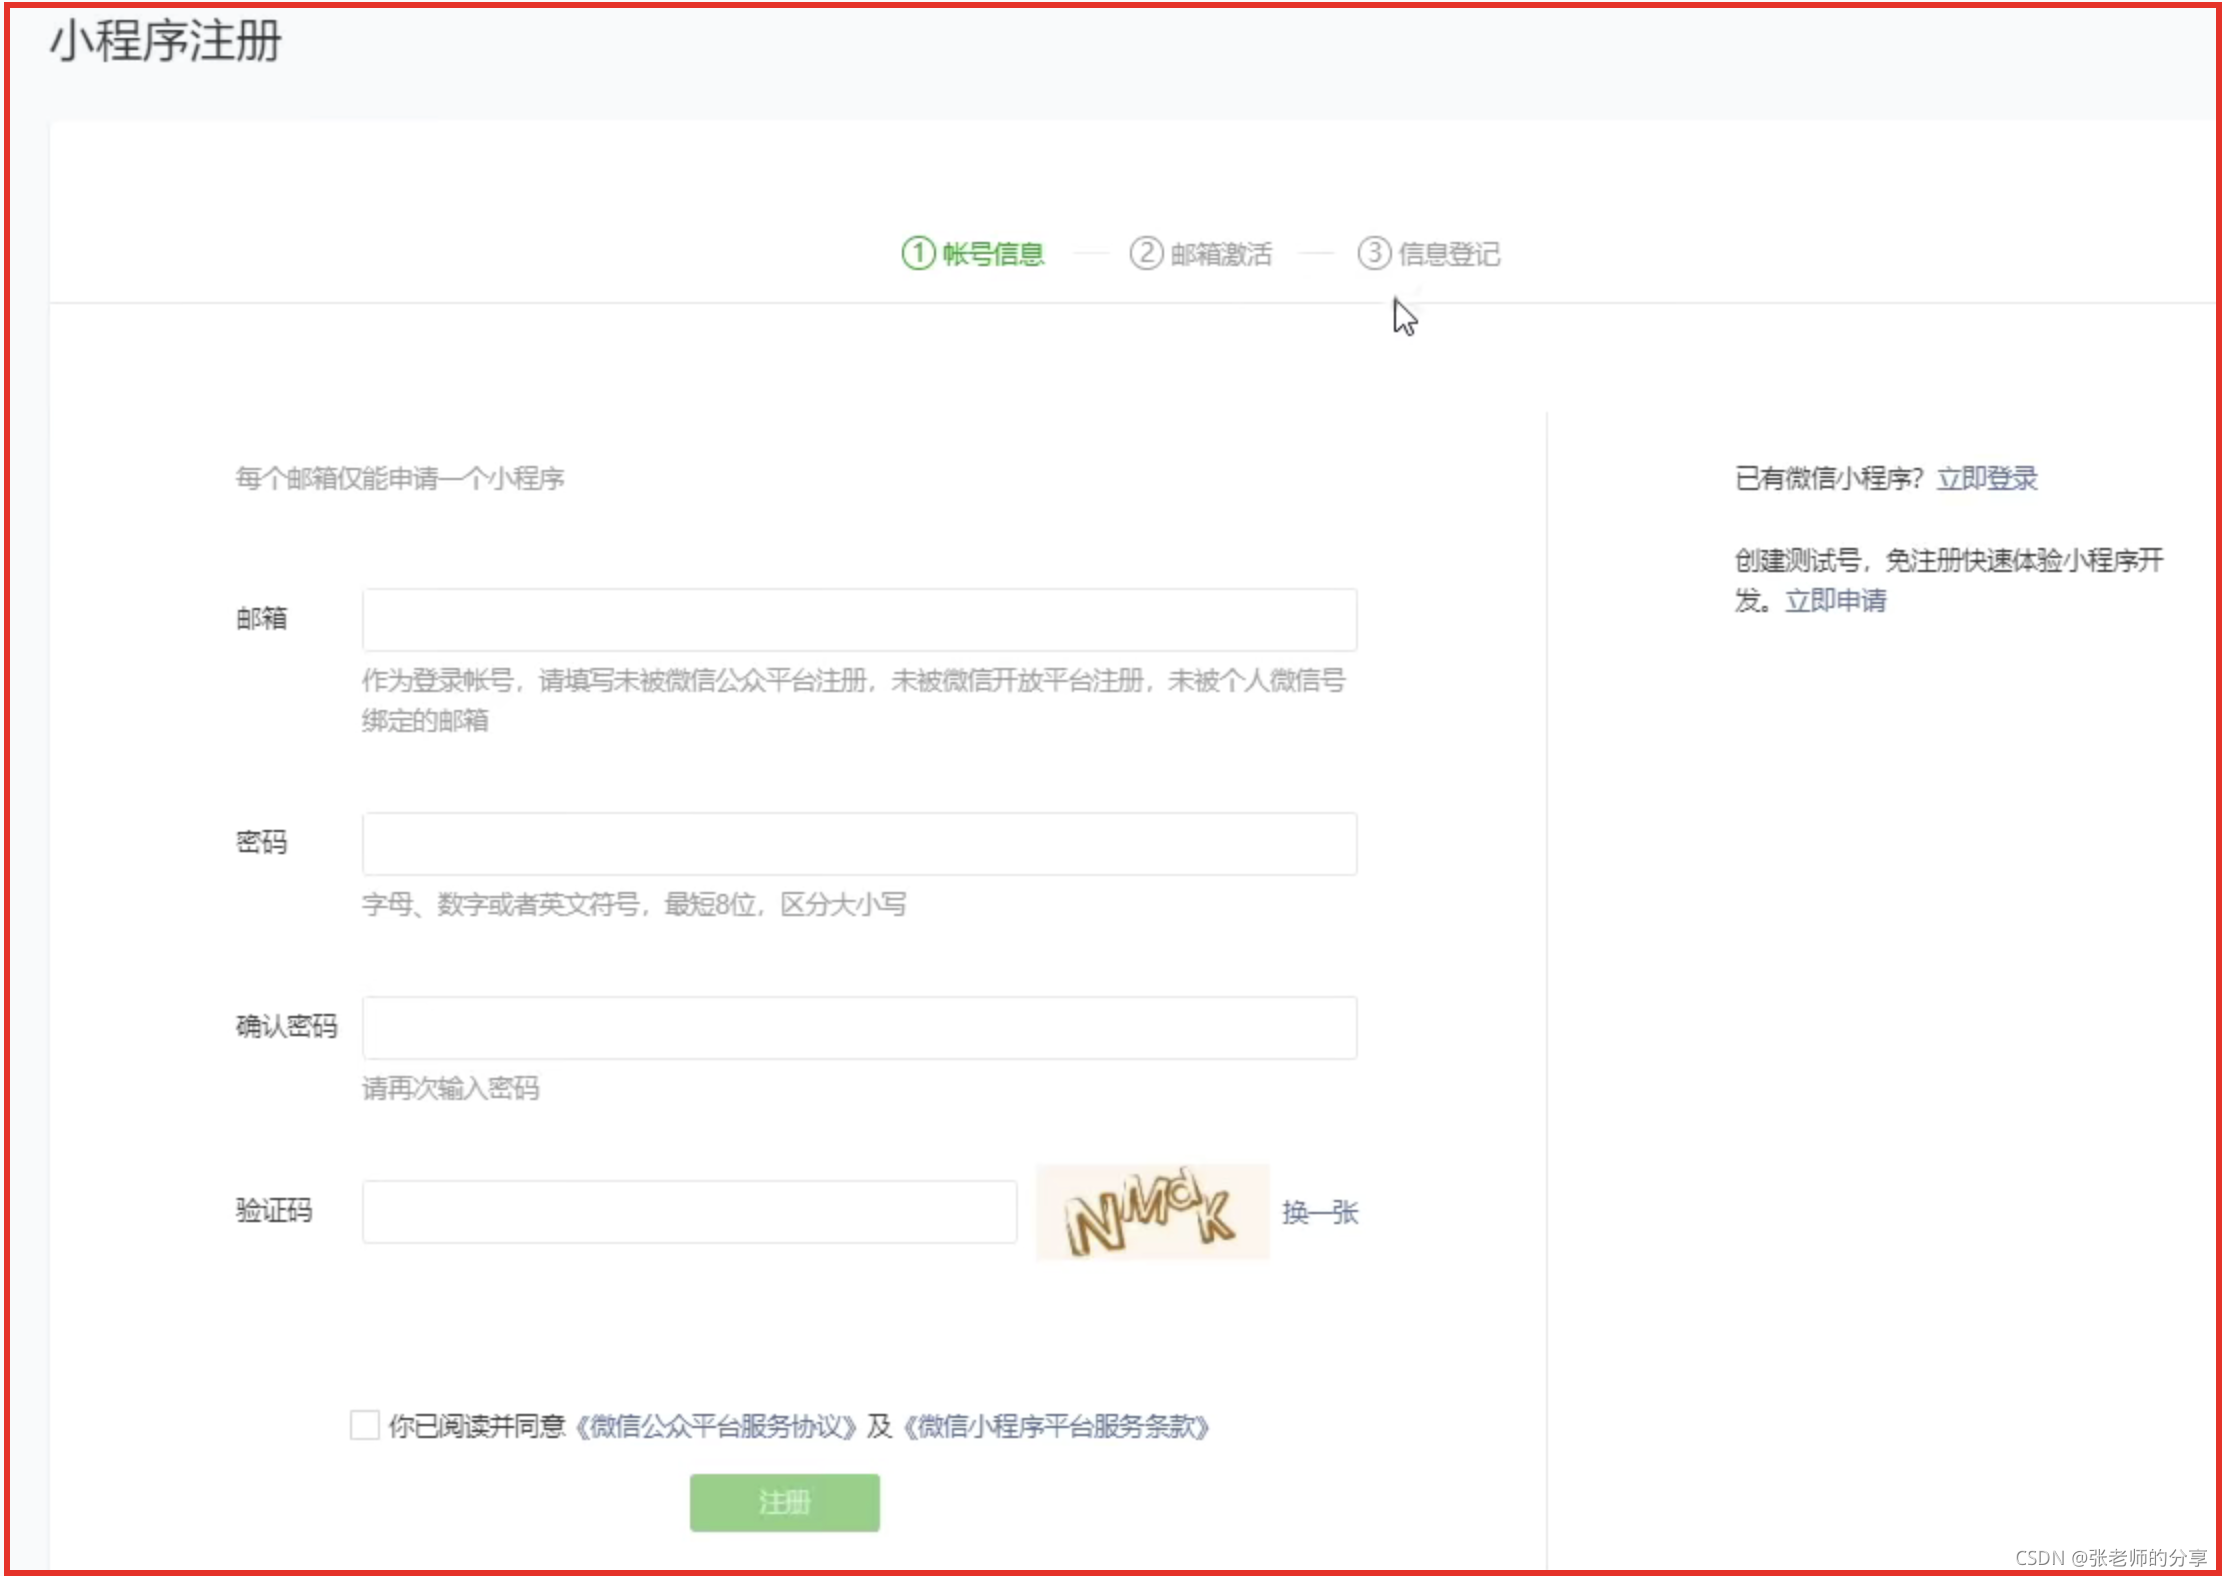Select the 信息登记 step label

click(x=1449, y=254)
